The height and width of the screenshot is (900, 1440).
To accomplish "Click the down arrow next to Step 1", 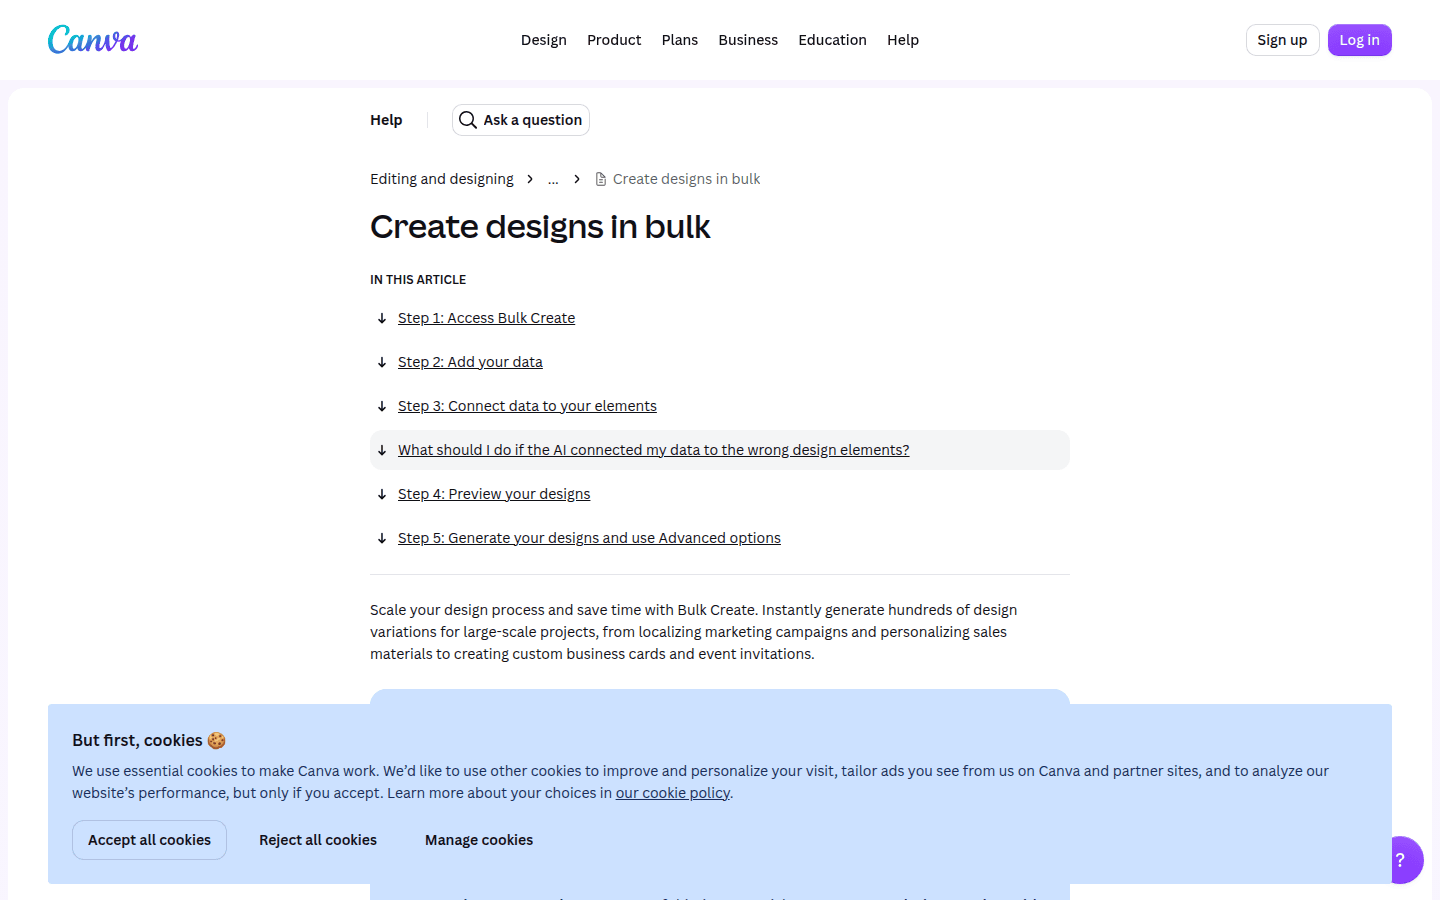I will coord(382,318).
